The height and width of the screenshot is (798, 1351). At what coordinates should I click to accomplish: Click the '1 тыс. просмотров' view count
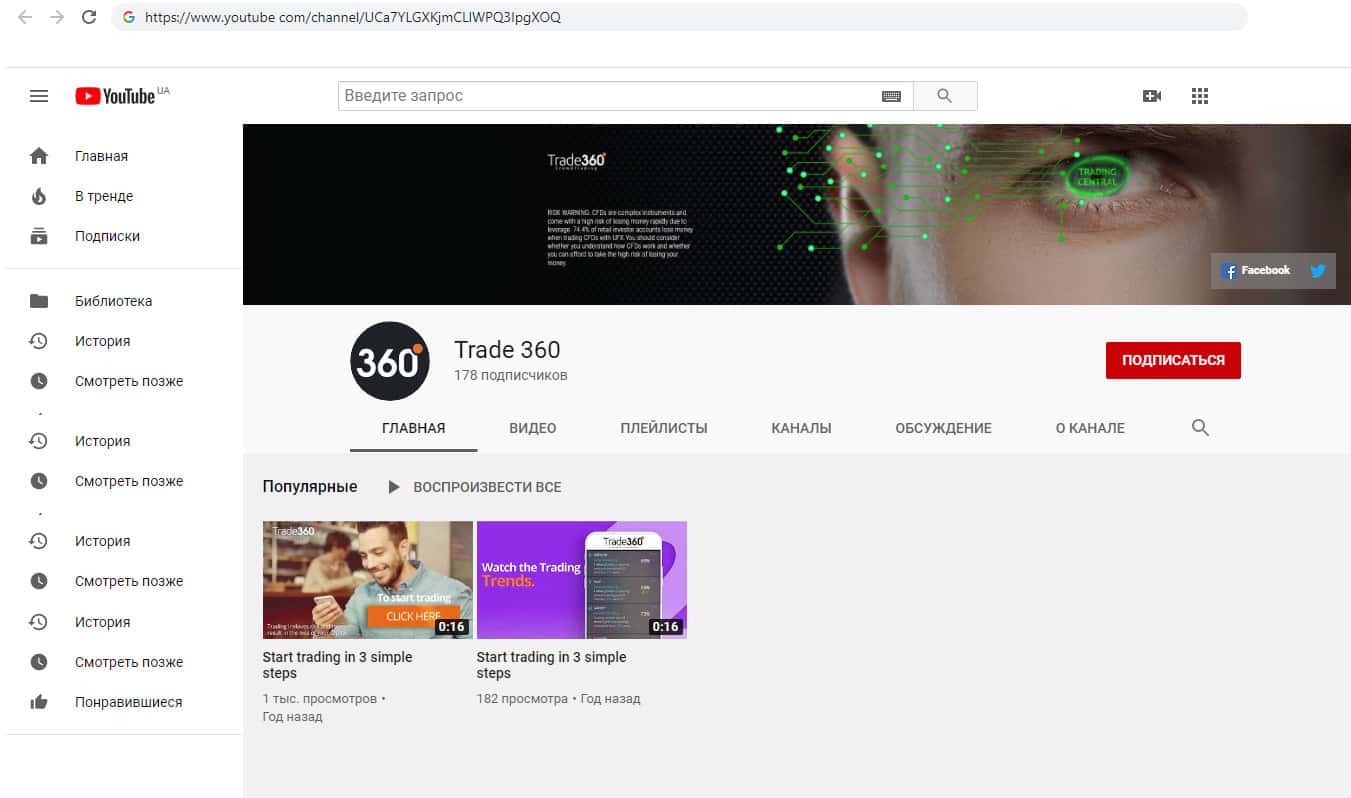[x=320, y=699]
